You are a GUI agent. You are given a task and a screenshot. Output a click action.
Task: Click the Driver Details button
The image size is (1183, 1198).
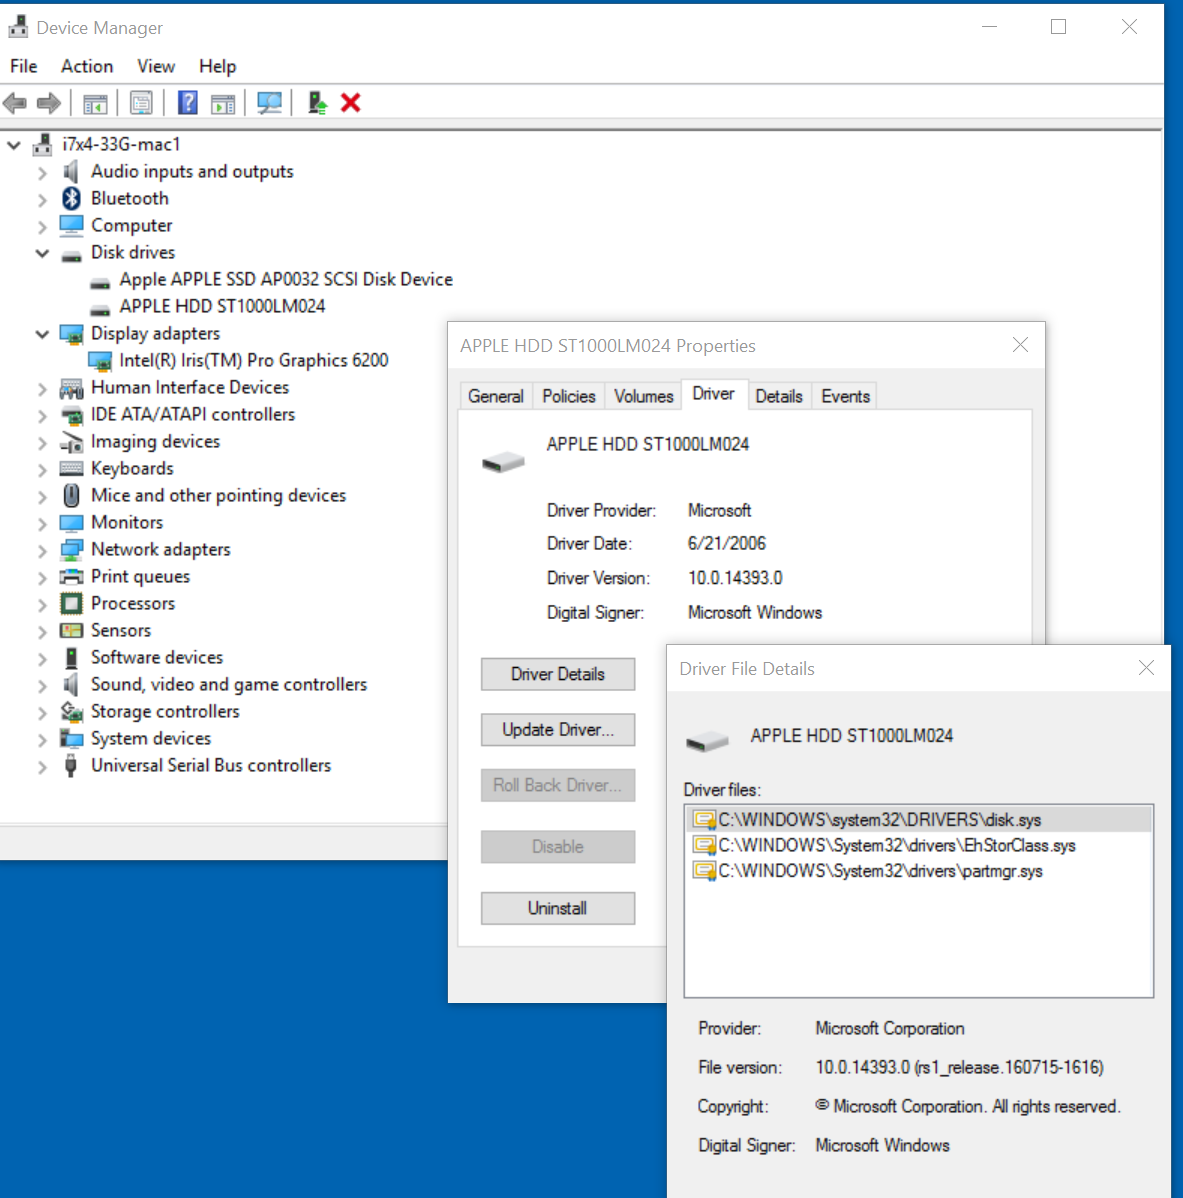pyautogui.click(x=558, y=674)
